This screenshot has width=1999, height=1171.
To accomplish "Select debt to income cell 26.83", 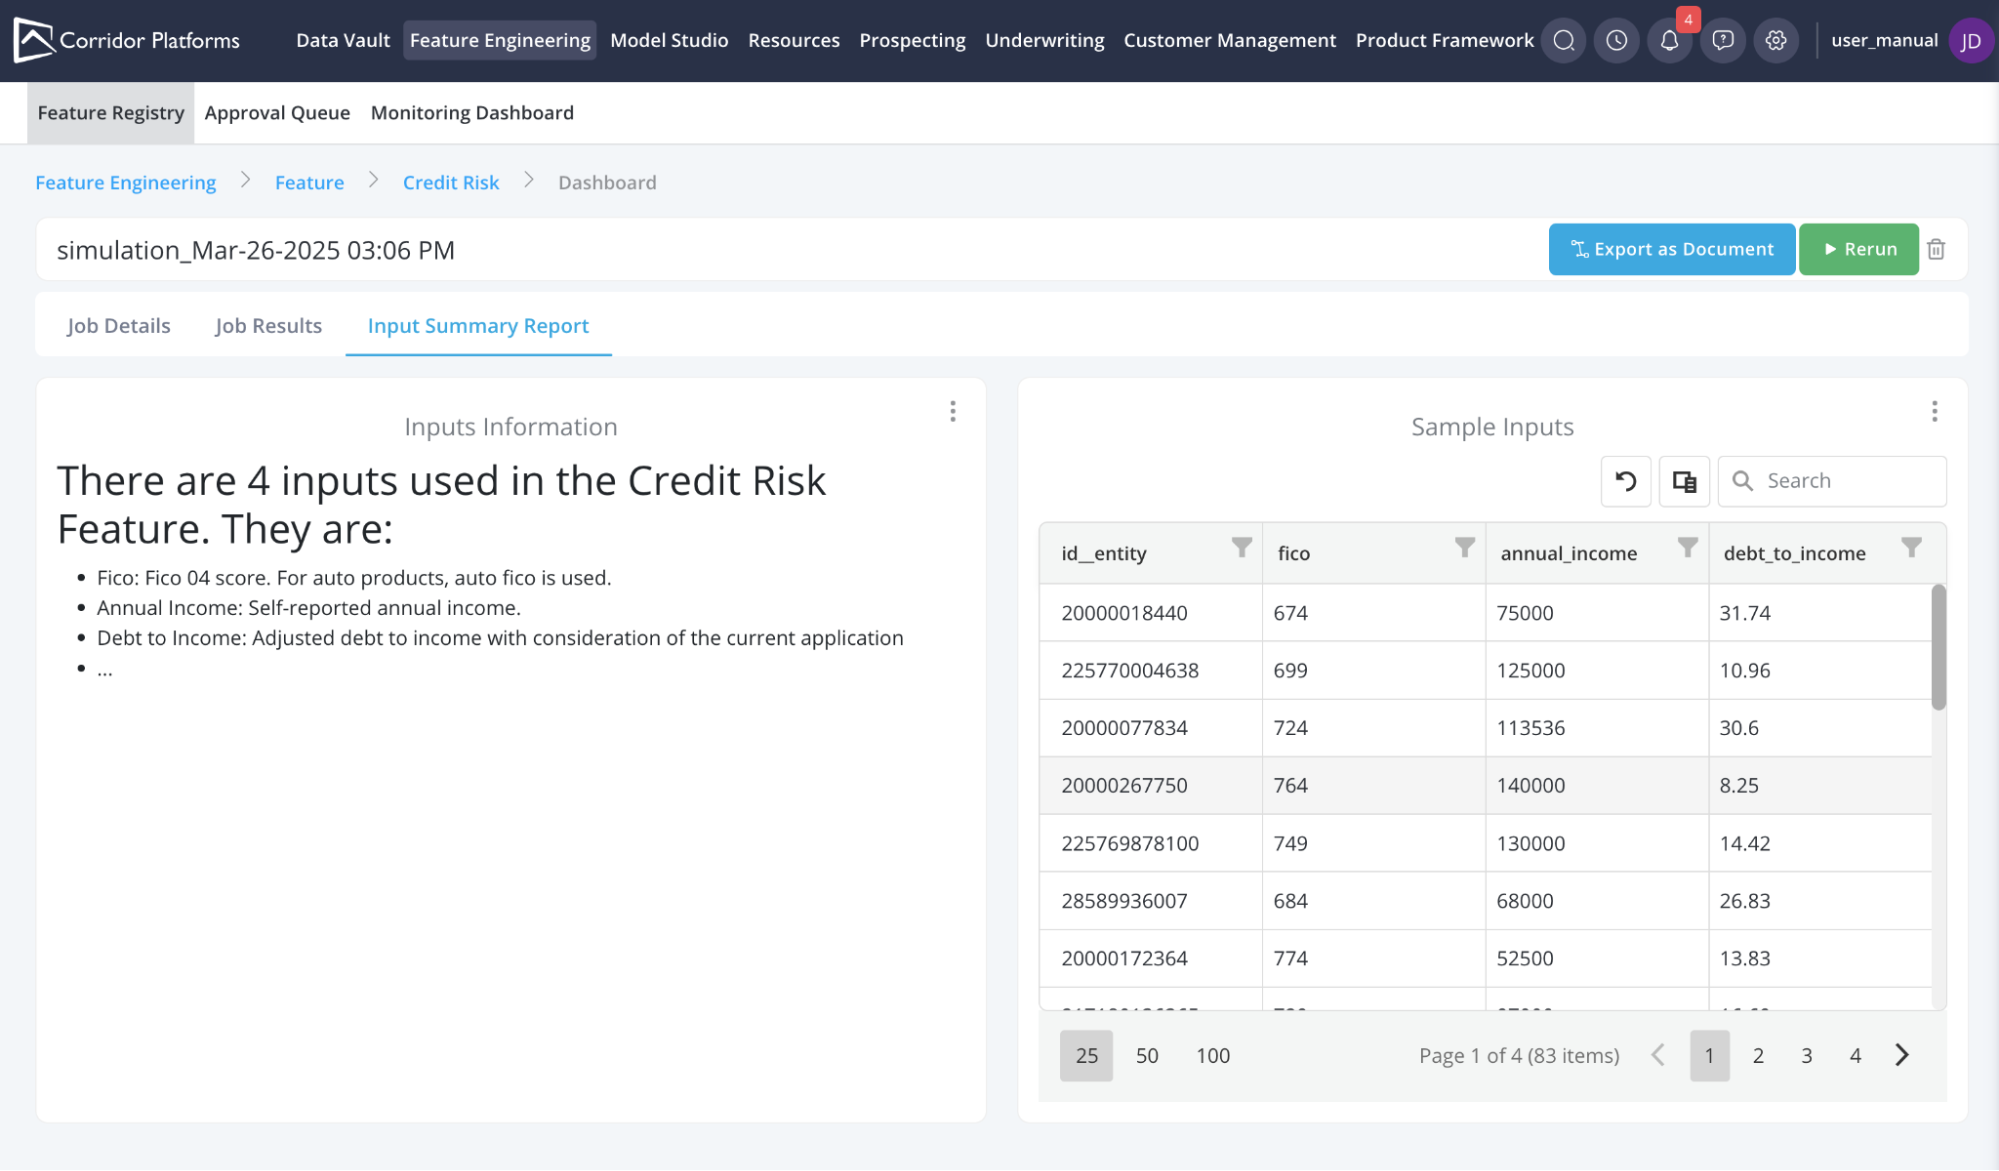I will pos(1820,900).
